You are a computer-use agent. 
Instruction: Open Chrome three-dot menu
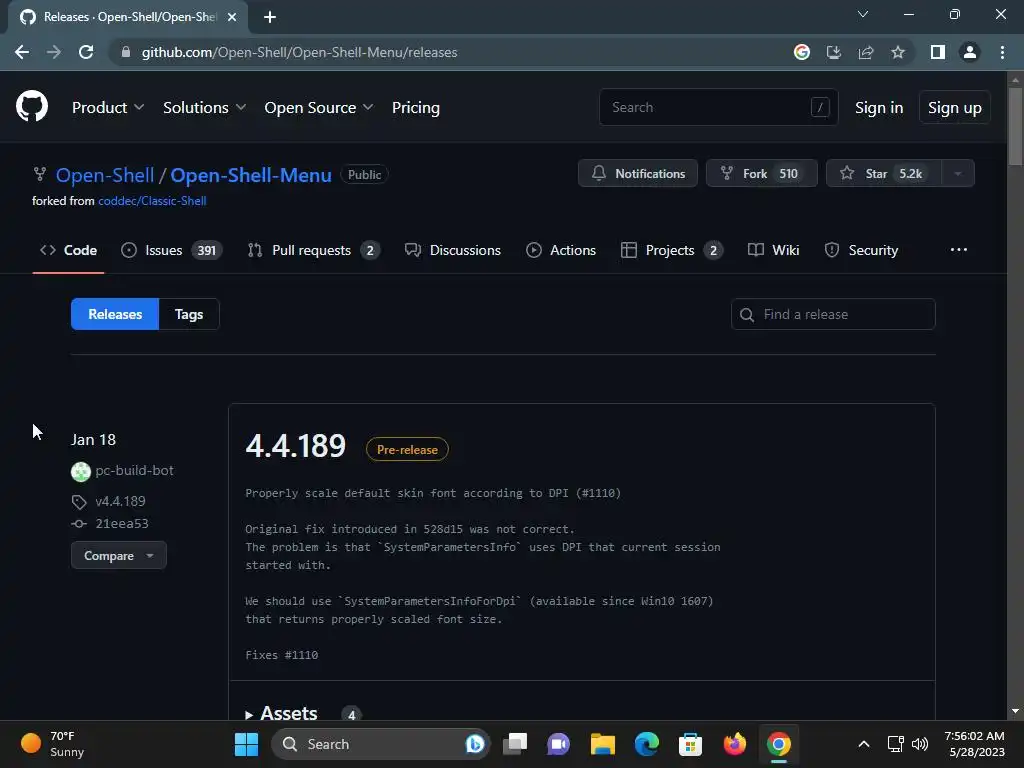tap(1002, 52)
